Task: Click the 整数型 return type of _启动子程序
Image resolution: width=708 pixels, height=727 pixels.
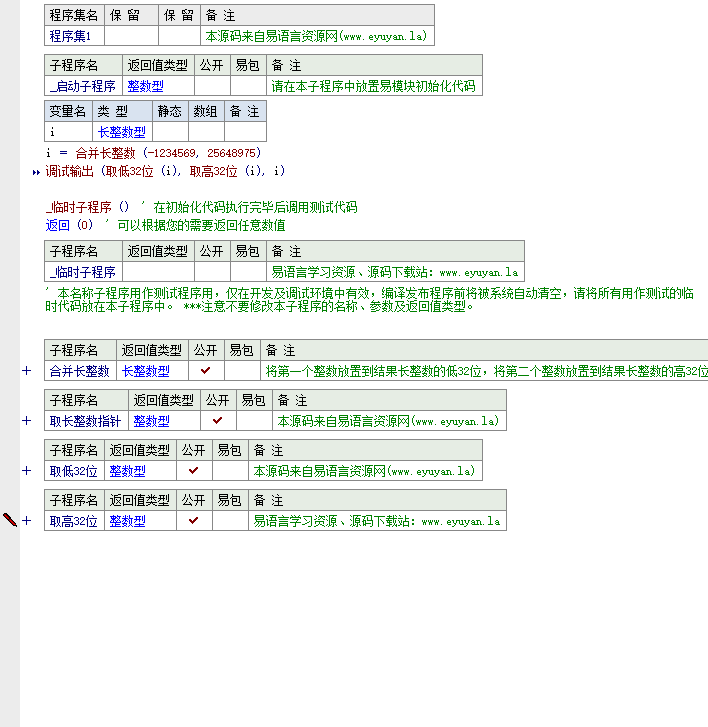Action: 146,87
